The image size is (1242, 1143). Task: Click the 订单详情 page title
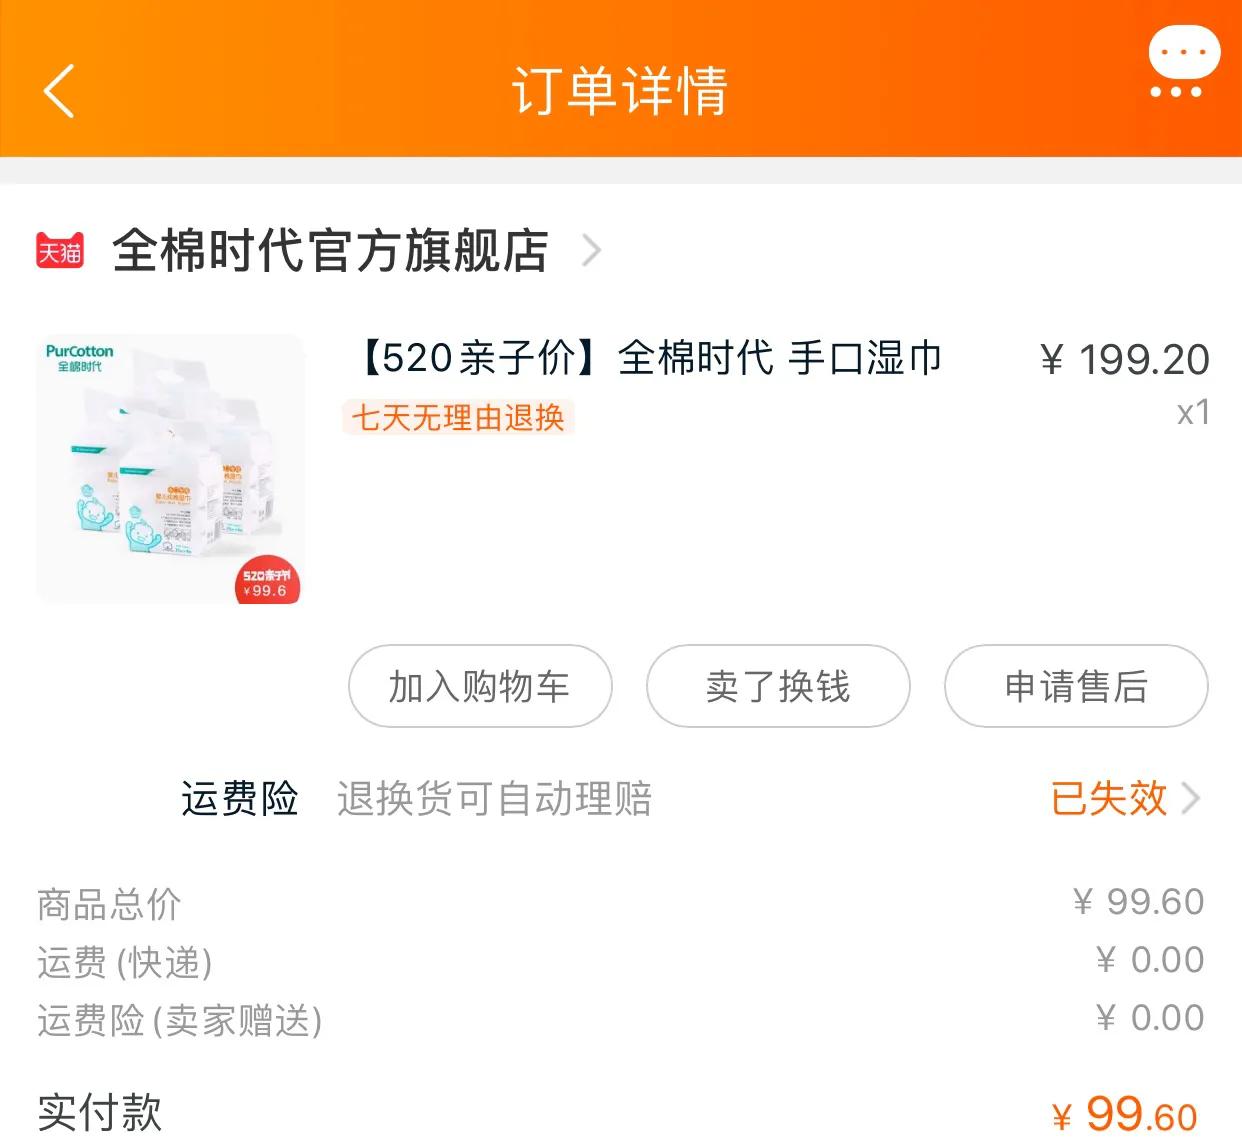pos(620,91)
